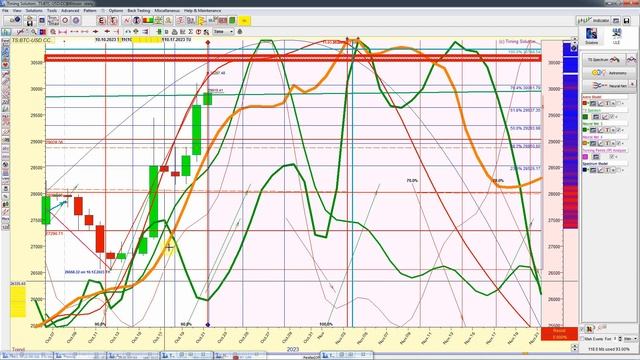This screenshot has height=360, width=640.
Task: Click the red power-circle toolbar icon
Action: [x=198, y=31]
